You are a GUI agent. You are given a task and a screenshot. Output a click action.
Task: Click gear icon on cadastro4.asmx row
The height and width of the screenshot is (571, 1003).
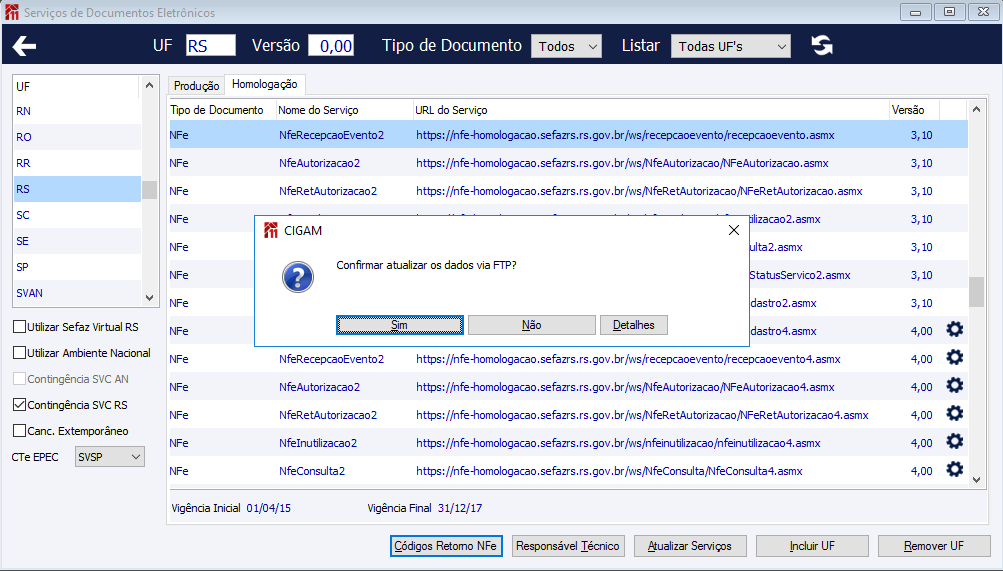tap(954, 329)
